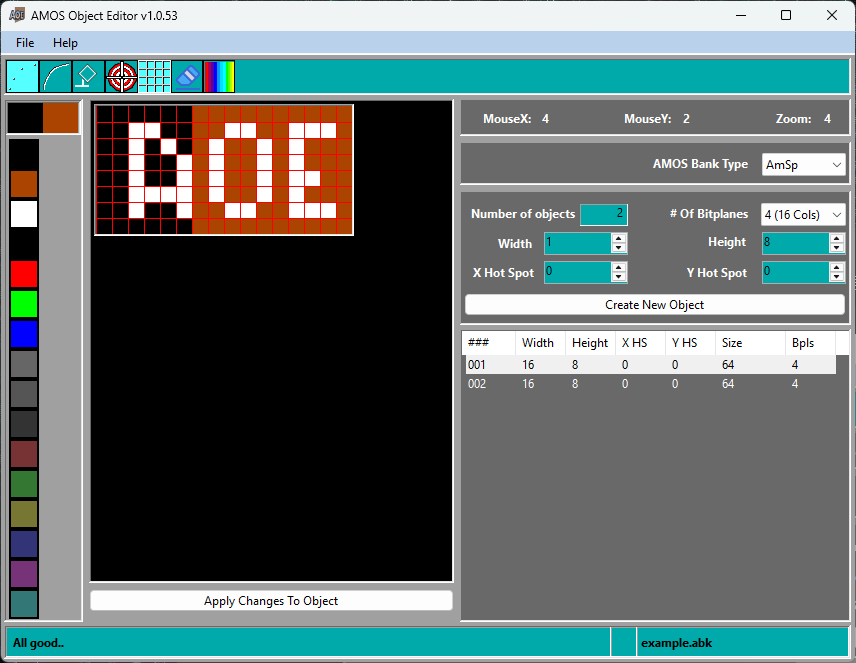Image resolution: width=856 pixels, height=663 pixels.
Task: Pick the teal palette swatch
Action: (x=24, y=604)
